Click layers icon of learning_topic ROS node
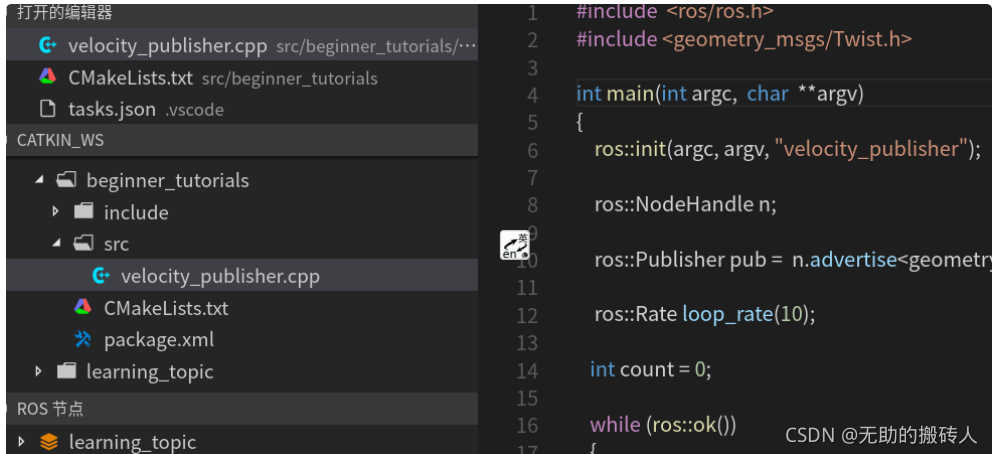The width and height of the screenshot is (994, 454). 48,441
